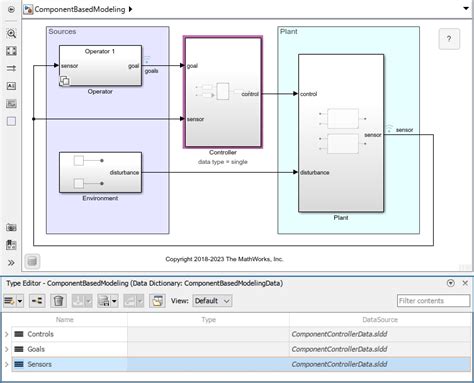
Task: Click the Hide/Show Explorer Bar arrow icon
Action: pyautogui.click(x=11, y=9)
